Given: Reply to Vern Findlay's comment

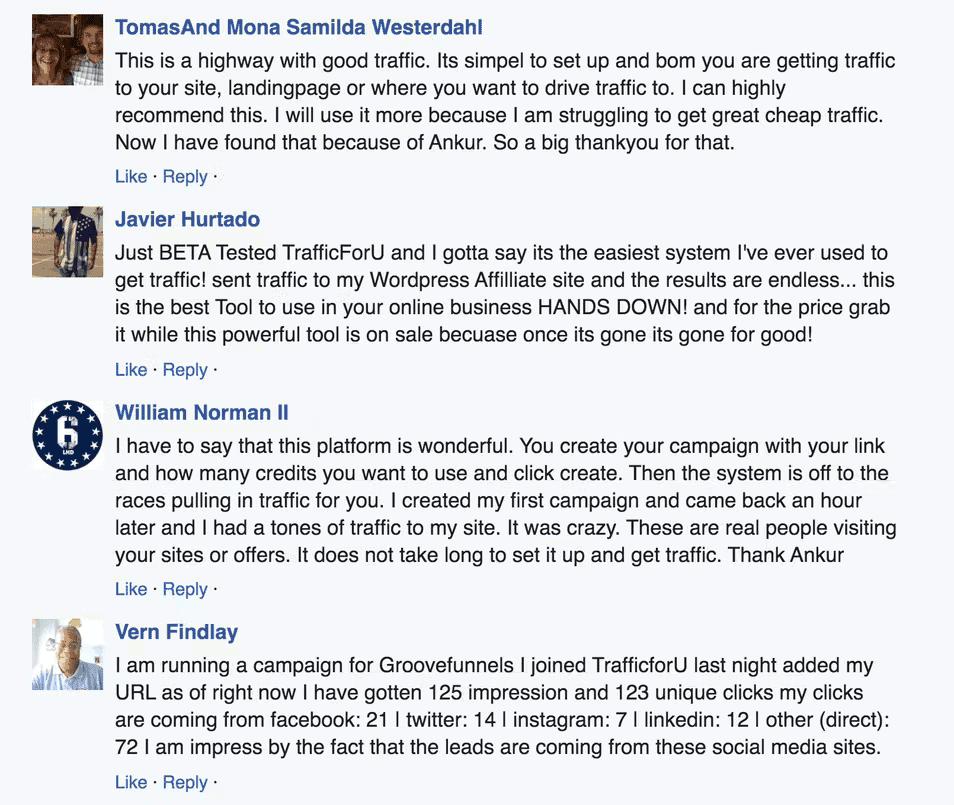Looking at the screenshot, I should pos(185,782).
